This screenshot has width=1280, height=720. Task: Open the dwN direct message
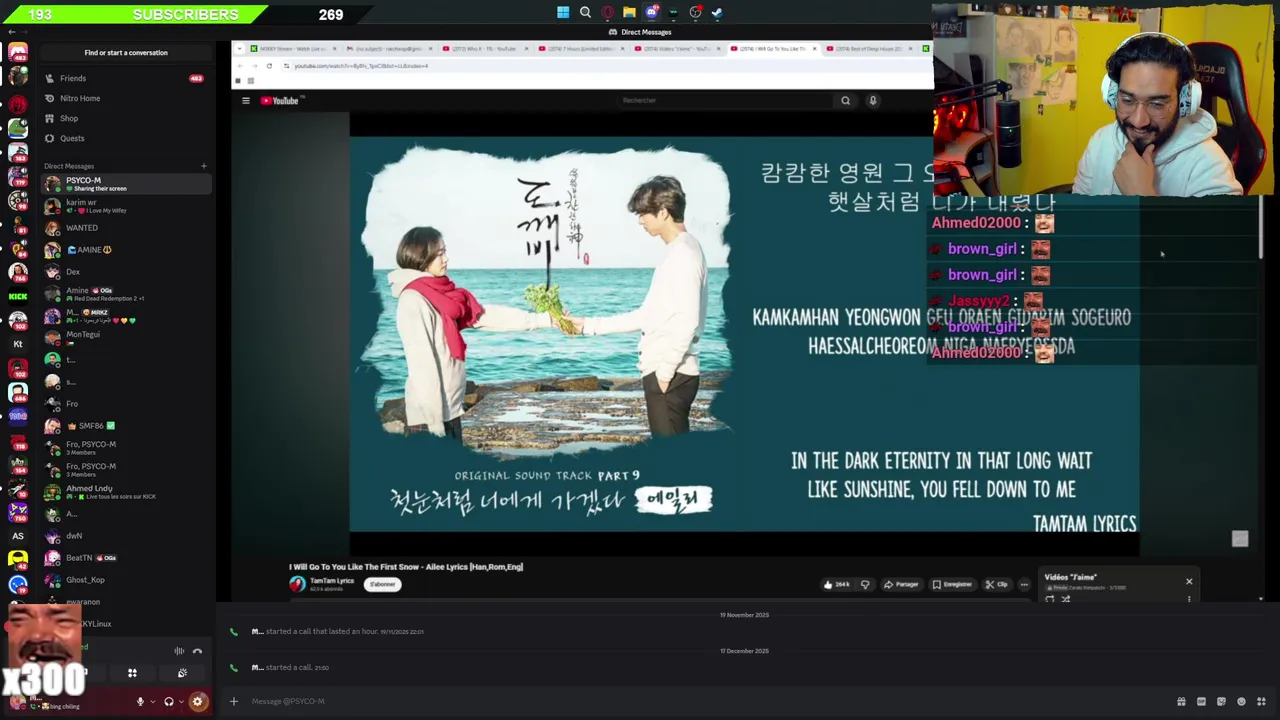point(126,536)
